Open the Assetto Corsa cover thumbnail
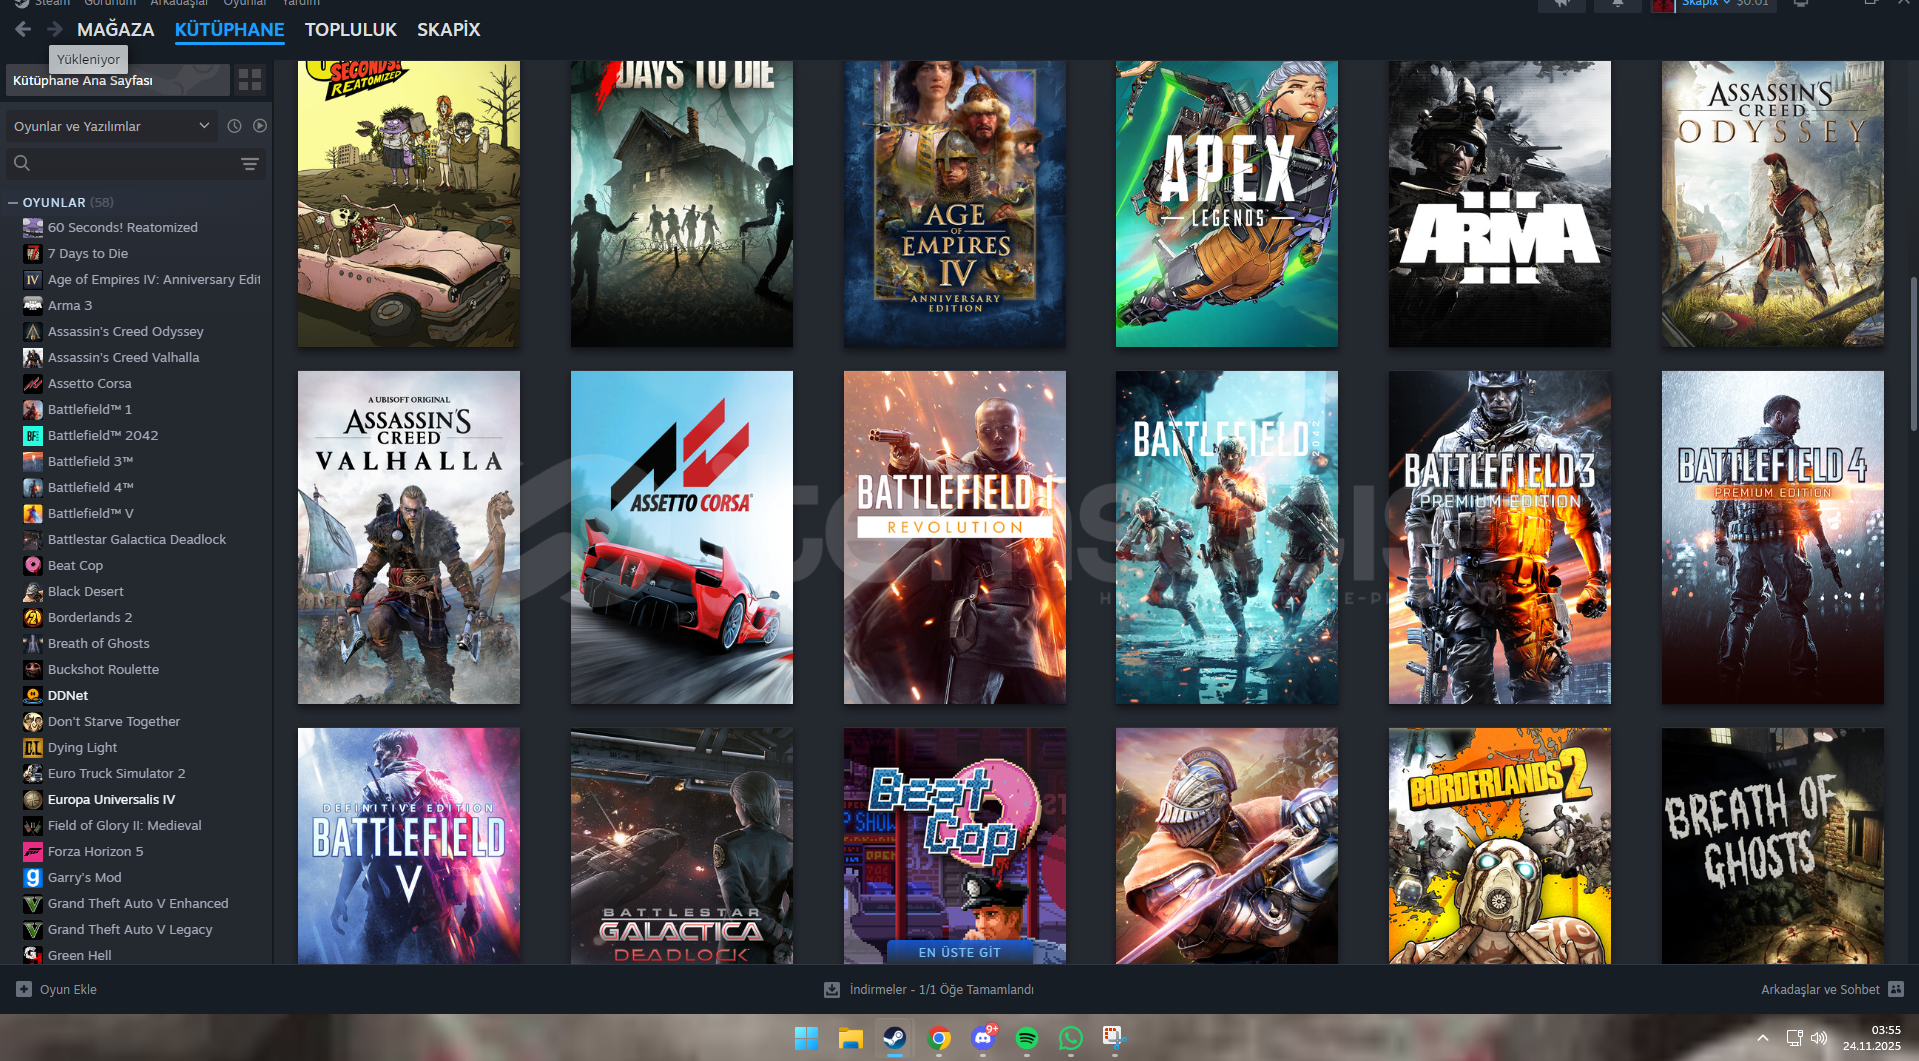 [x=682, y=538]
